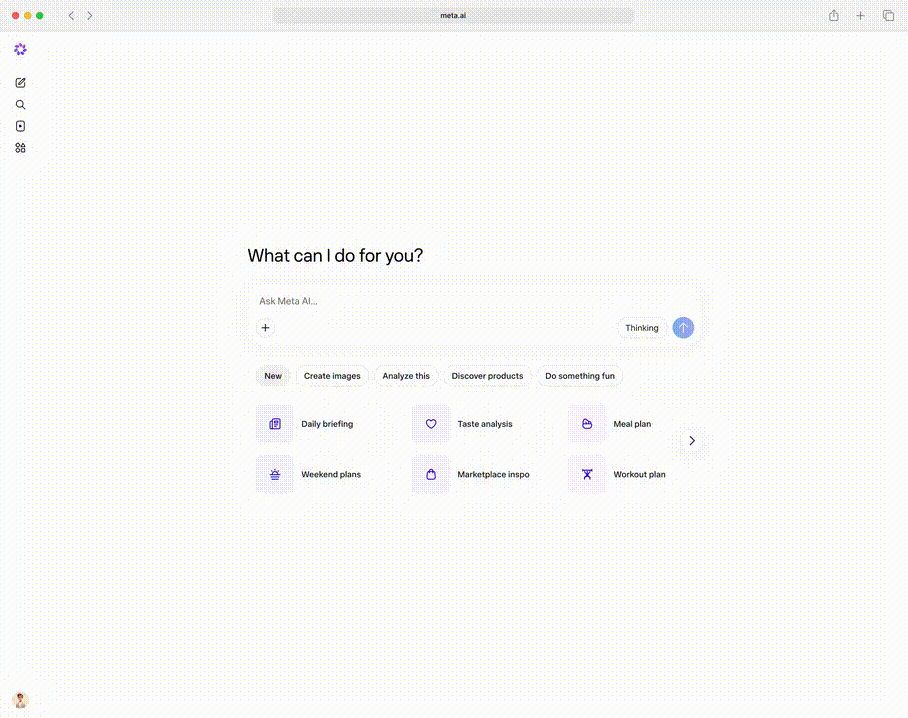Click the Marketplace inspo bag icon
The image size is (908, 718).
click(x=431, y=474)
